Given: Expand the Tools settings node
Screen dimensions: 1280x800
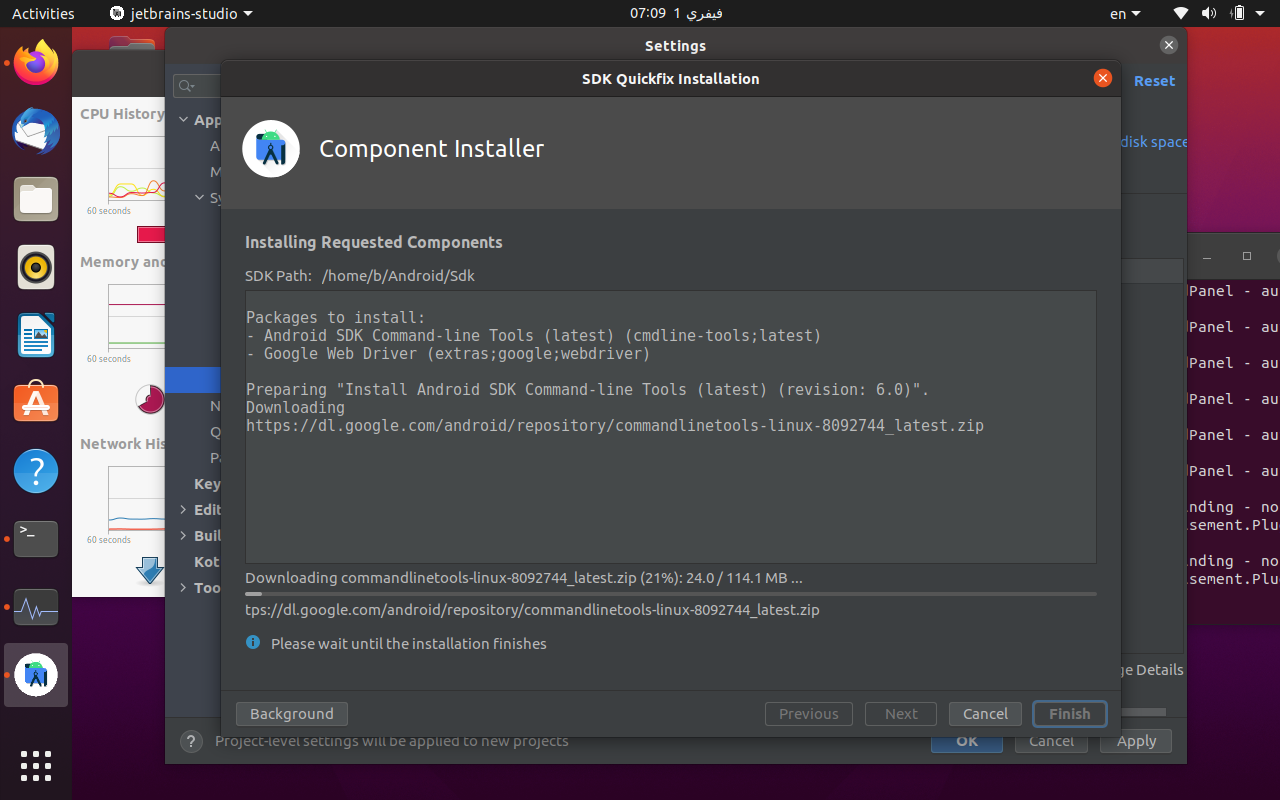Looking at the screenshot, I should (x=183, y=588).
